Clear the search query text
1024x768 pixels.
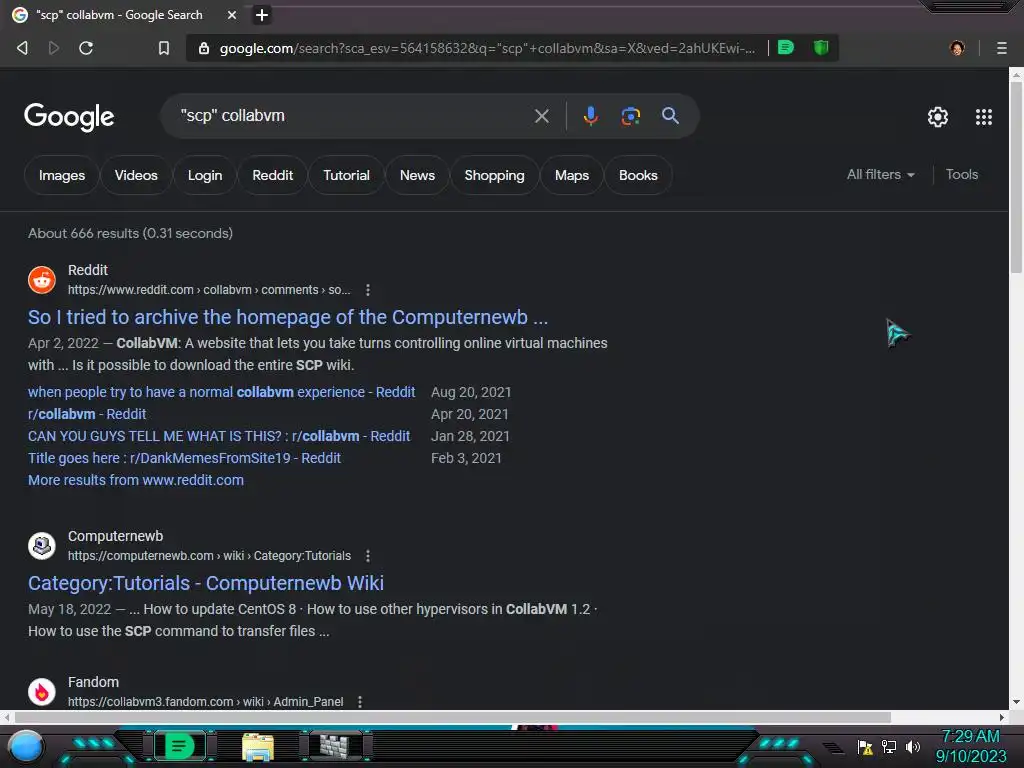point(541,116)
